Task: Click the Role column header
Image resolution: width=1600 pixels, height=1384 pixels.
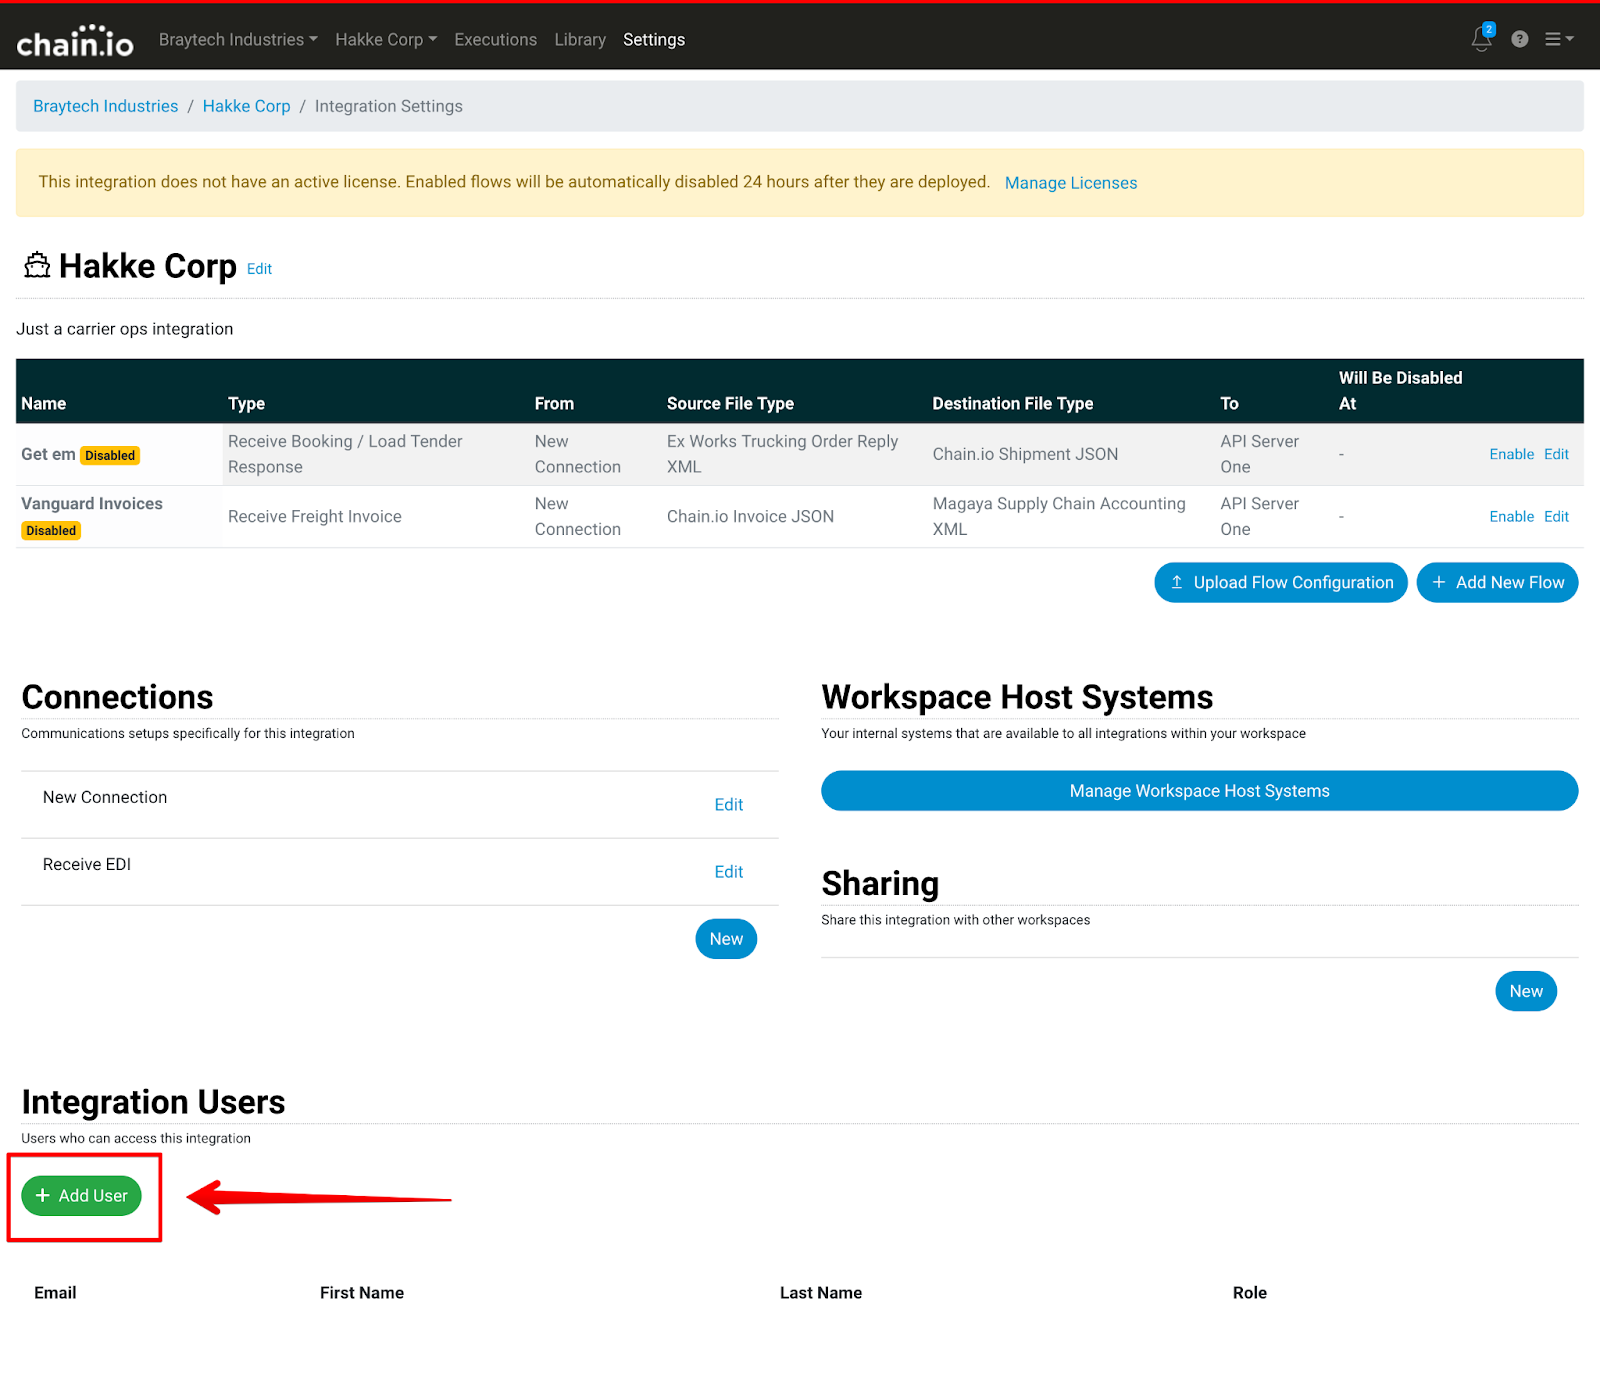Action: (1250, 1292)
